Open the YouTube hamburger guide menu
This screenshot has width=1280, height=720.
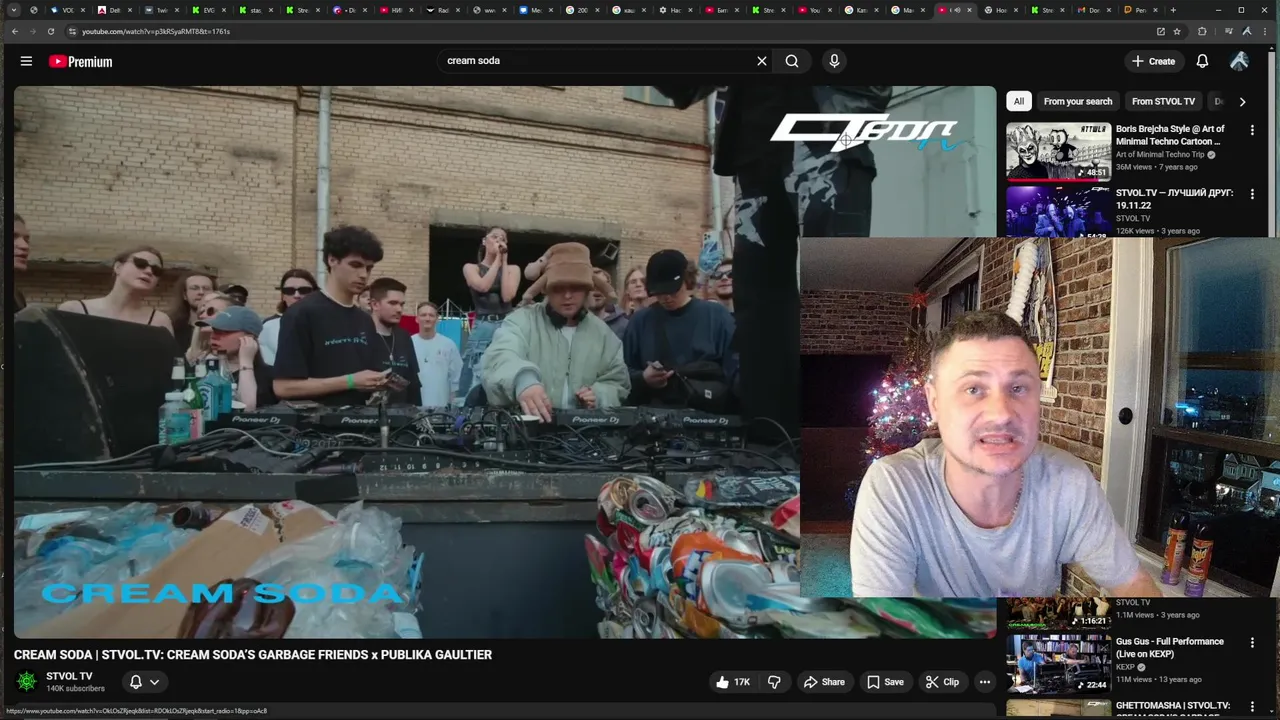point(26,61)
